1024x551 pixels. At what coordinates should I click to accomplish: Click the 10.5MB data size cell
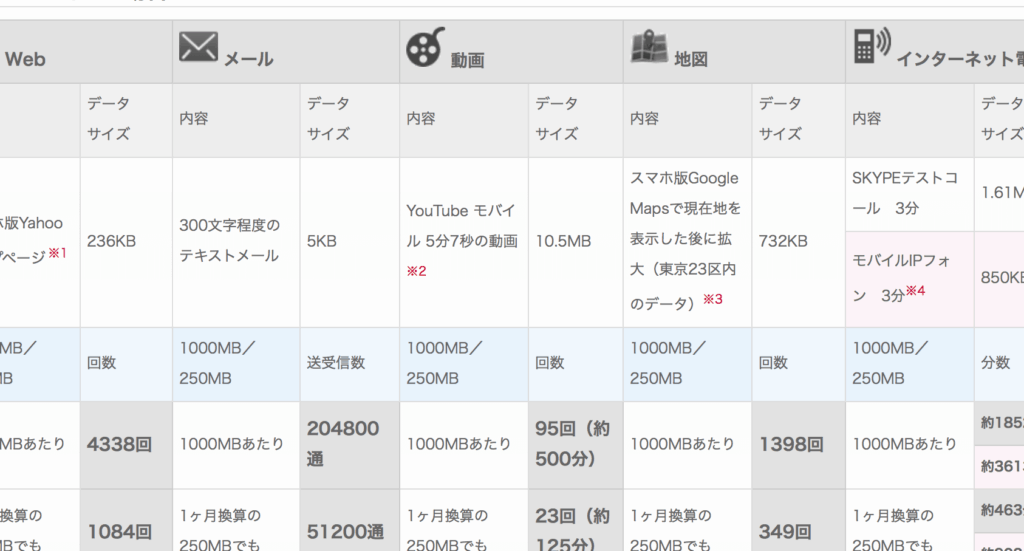563,241
